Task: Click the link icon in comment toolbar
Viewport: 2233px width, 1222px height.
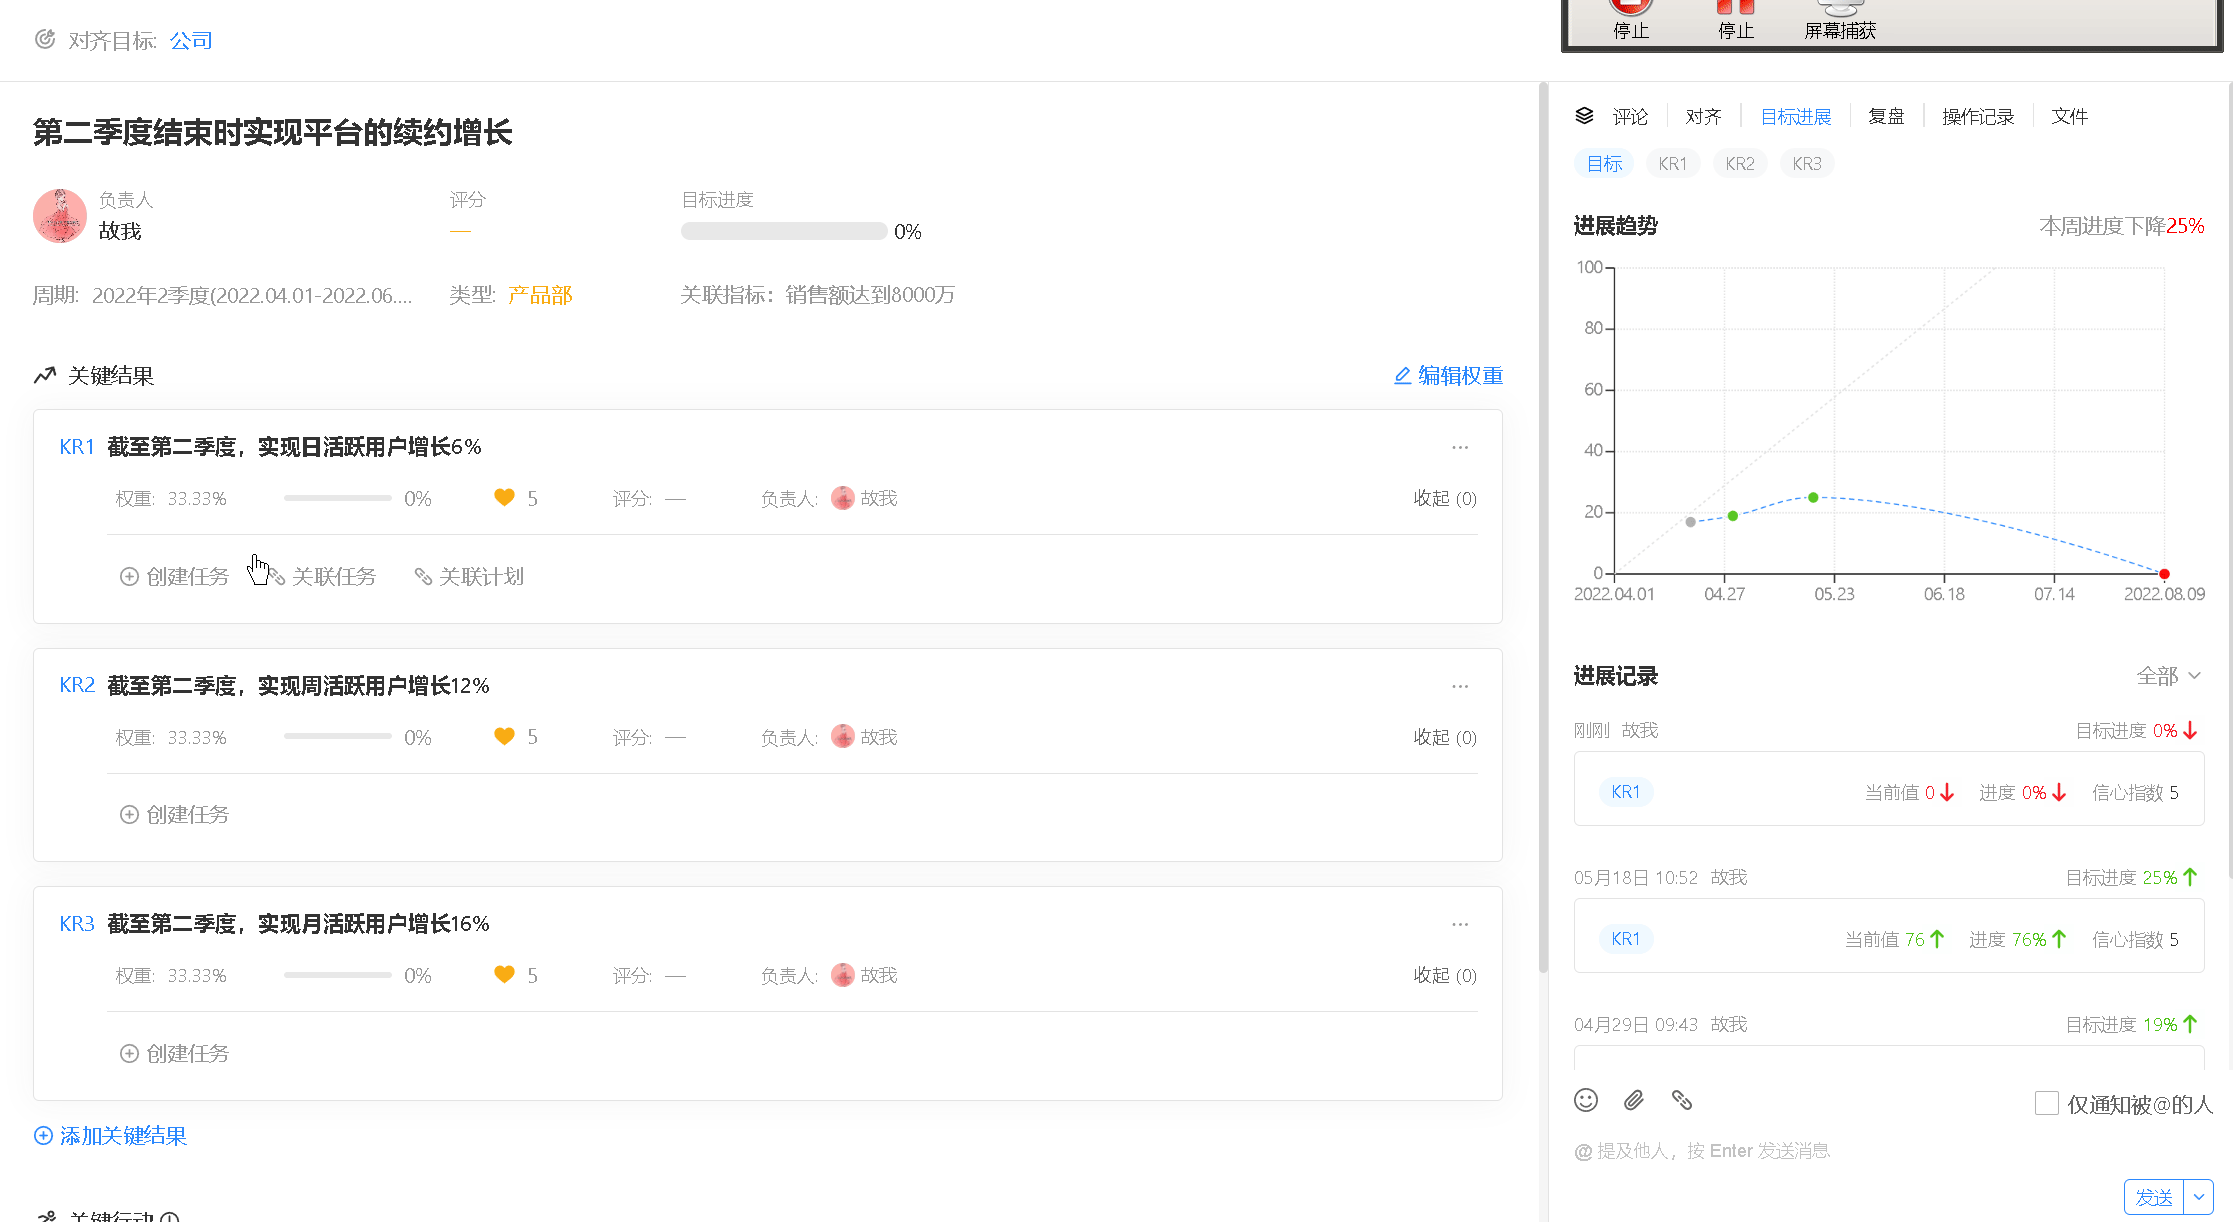Action: (x=1681, y=1100)
